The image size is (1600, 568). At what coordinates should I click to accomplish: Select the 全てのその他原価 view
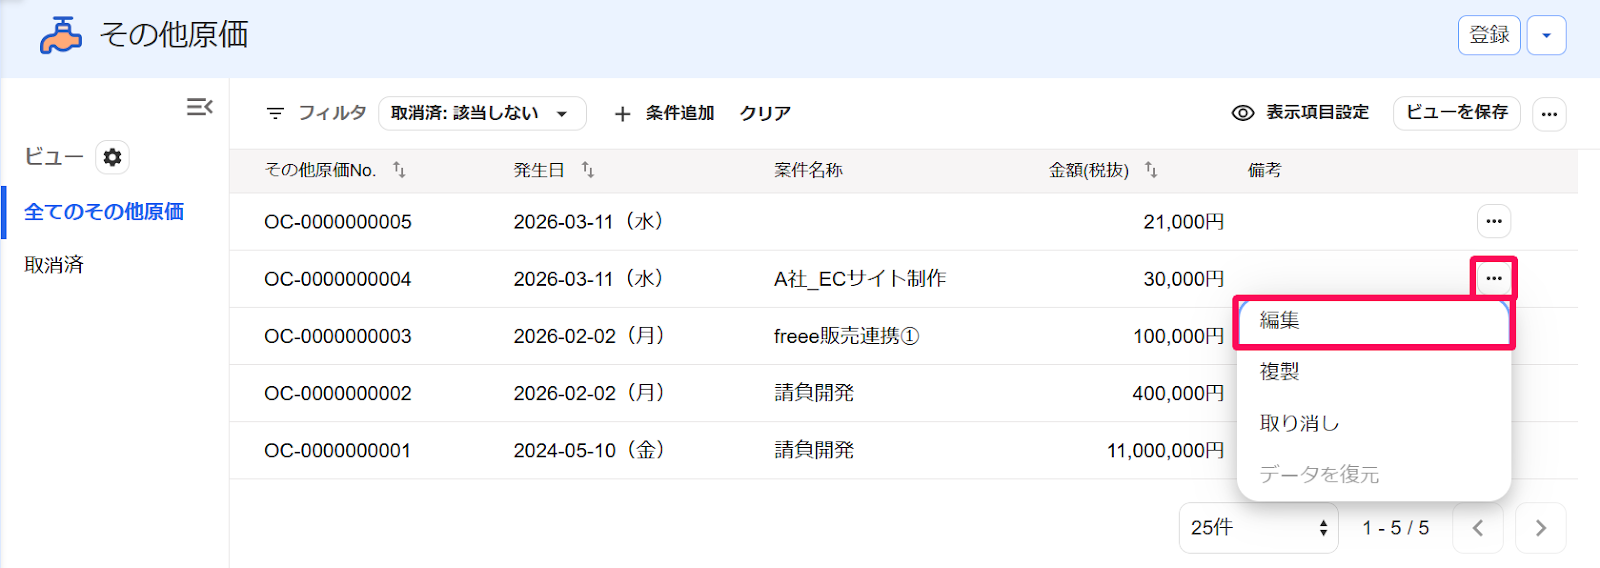point(104,212)
